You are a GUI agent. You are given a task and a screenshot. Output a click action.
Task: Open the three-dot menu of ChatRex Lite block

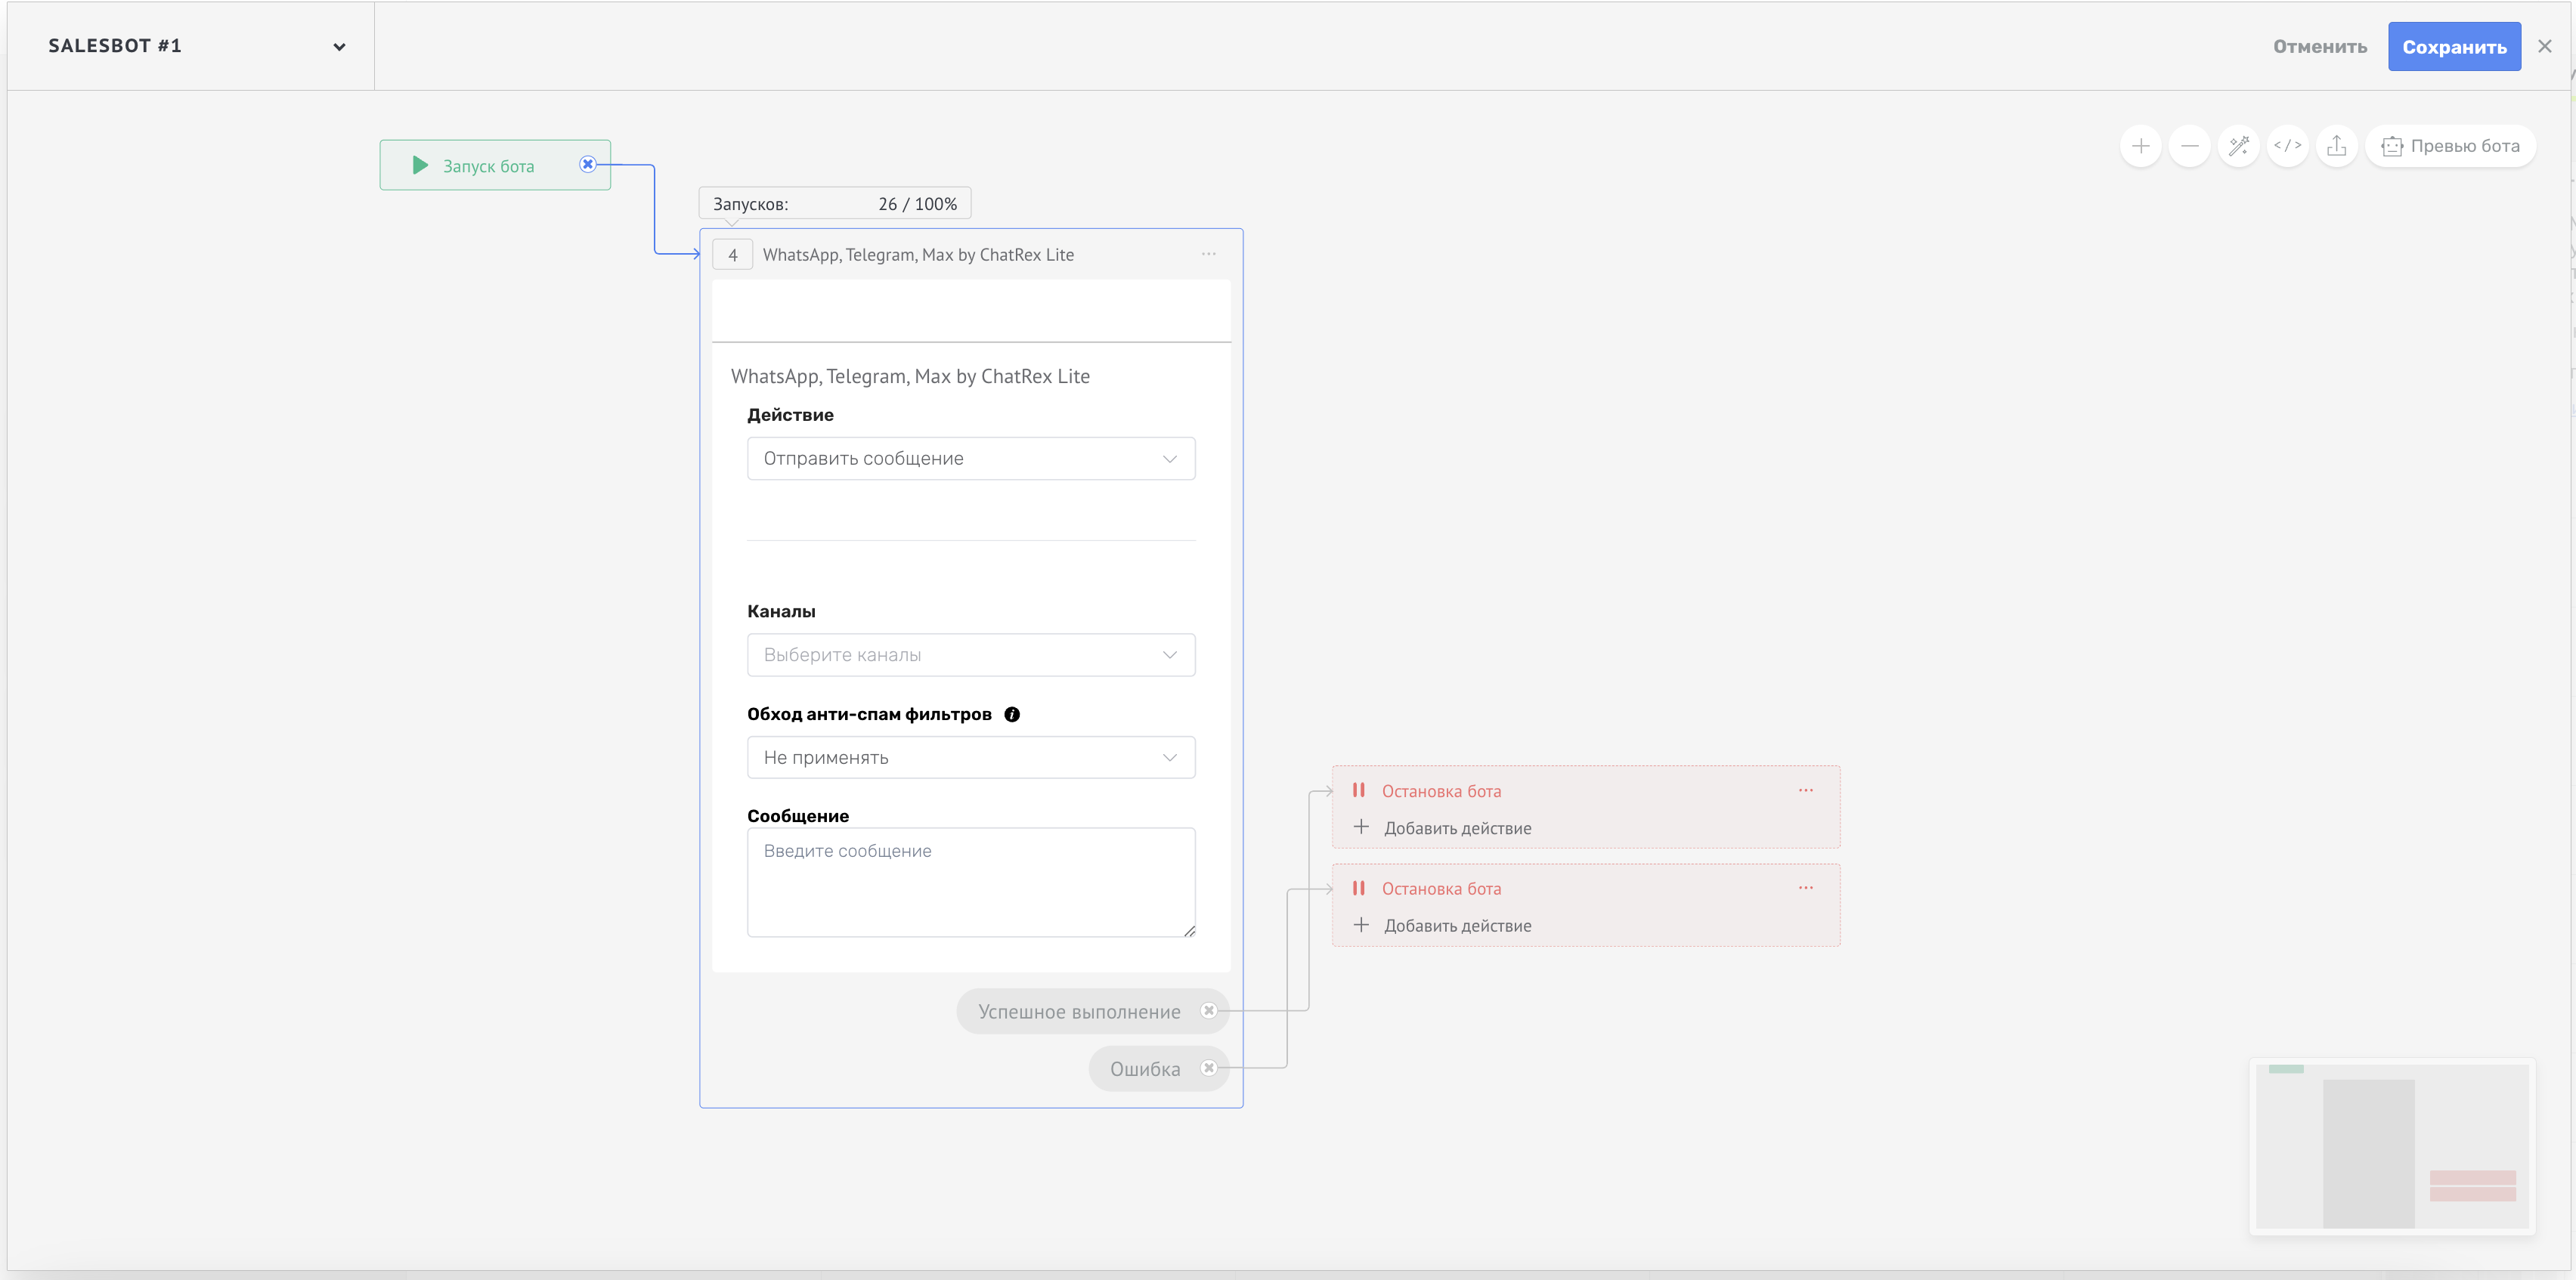pyautogui.click(x=1209, y=254)
